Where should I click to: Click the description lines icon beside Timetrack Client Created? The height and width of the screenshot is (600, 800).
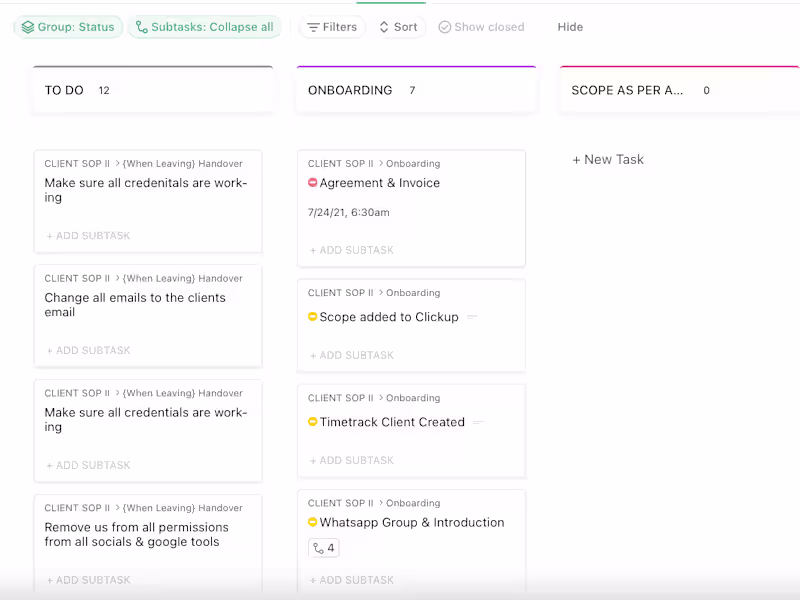(x=478, y=422)
